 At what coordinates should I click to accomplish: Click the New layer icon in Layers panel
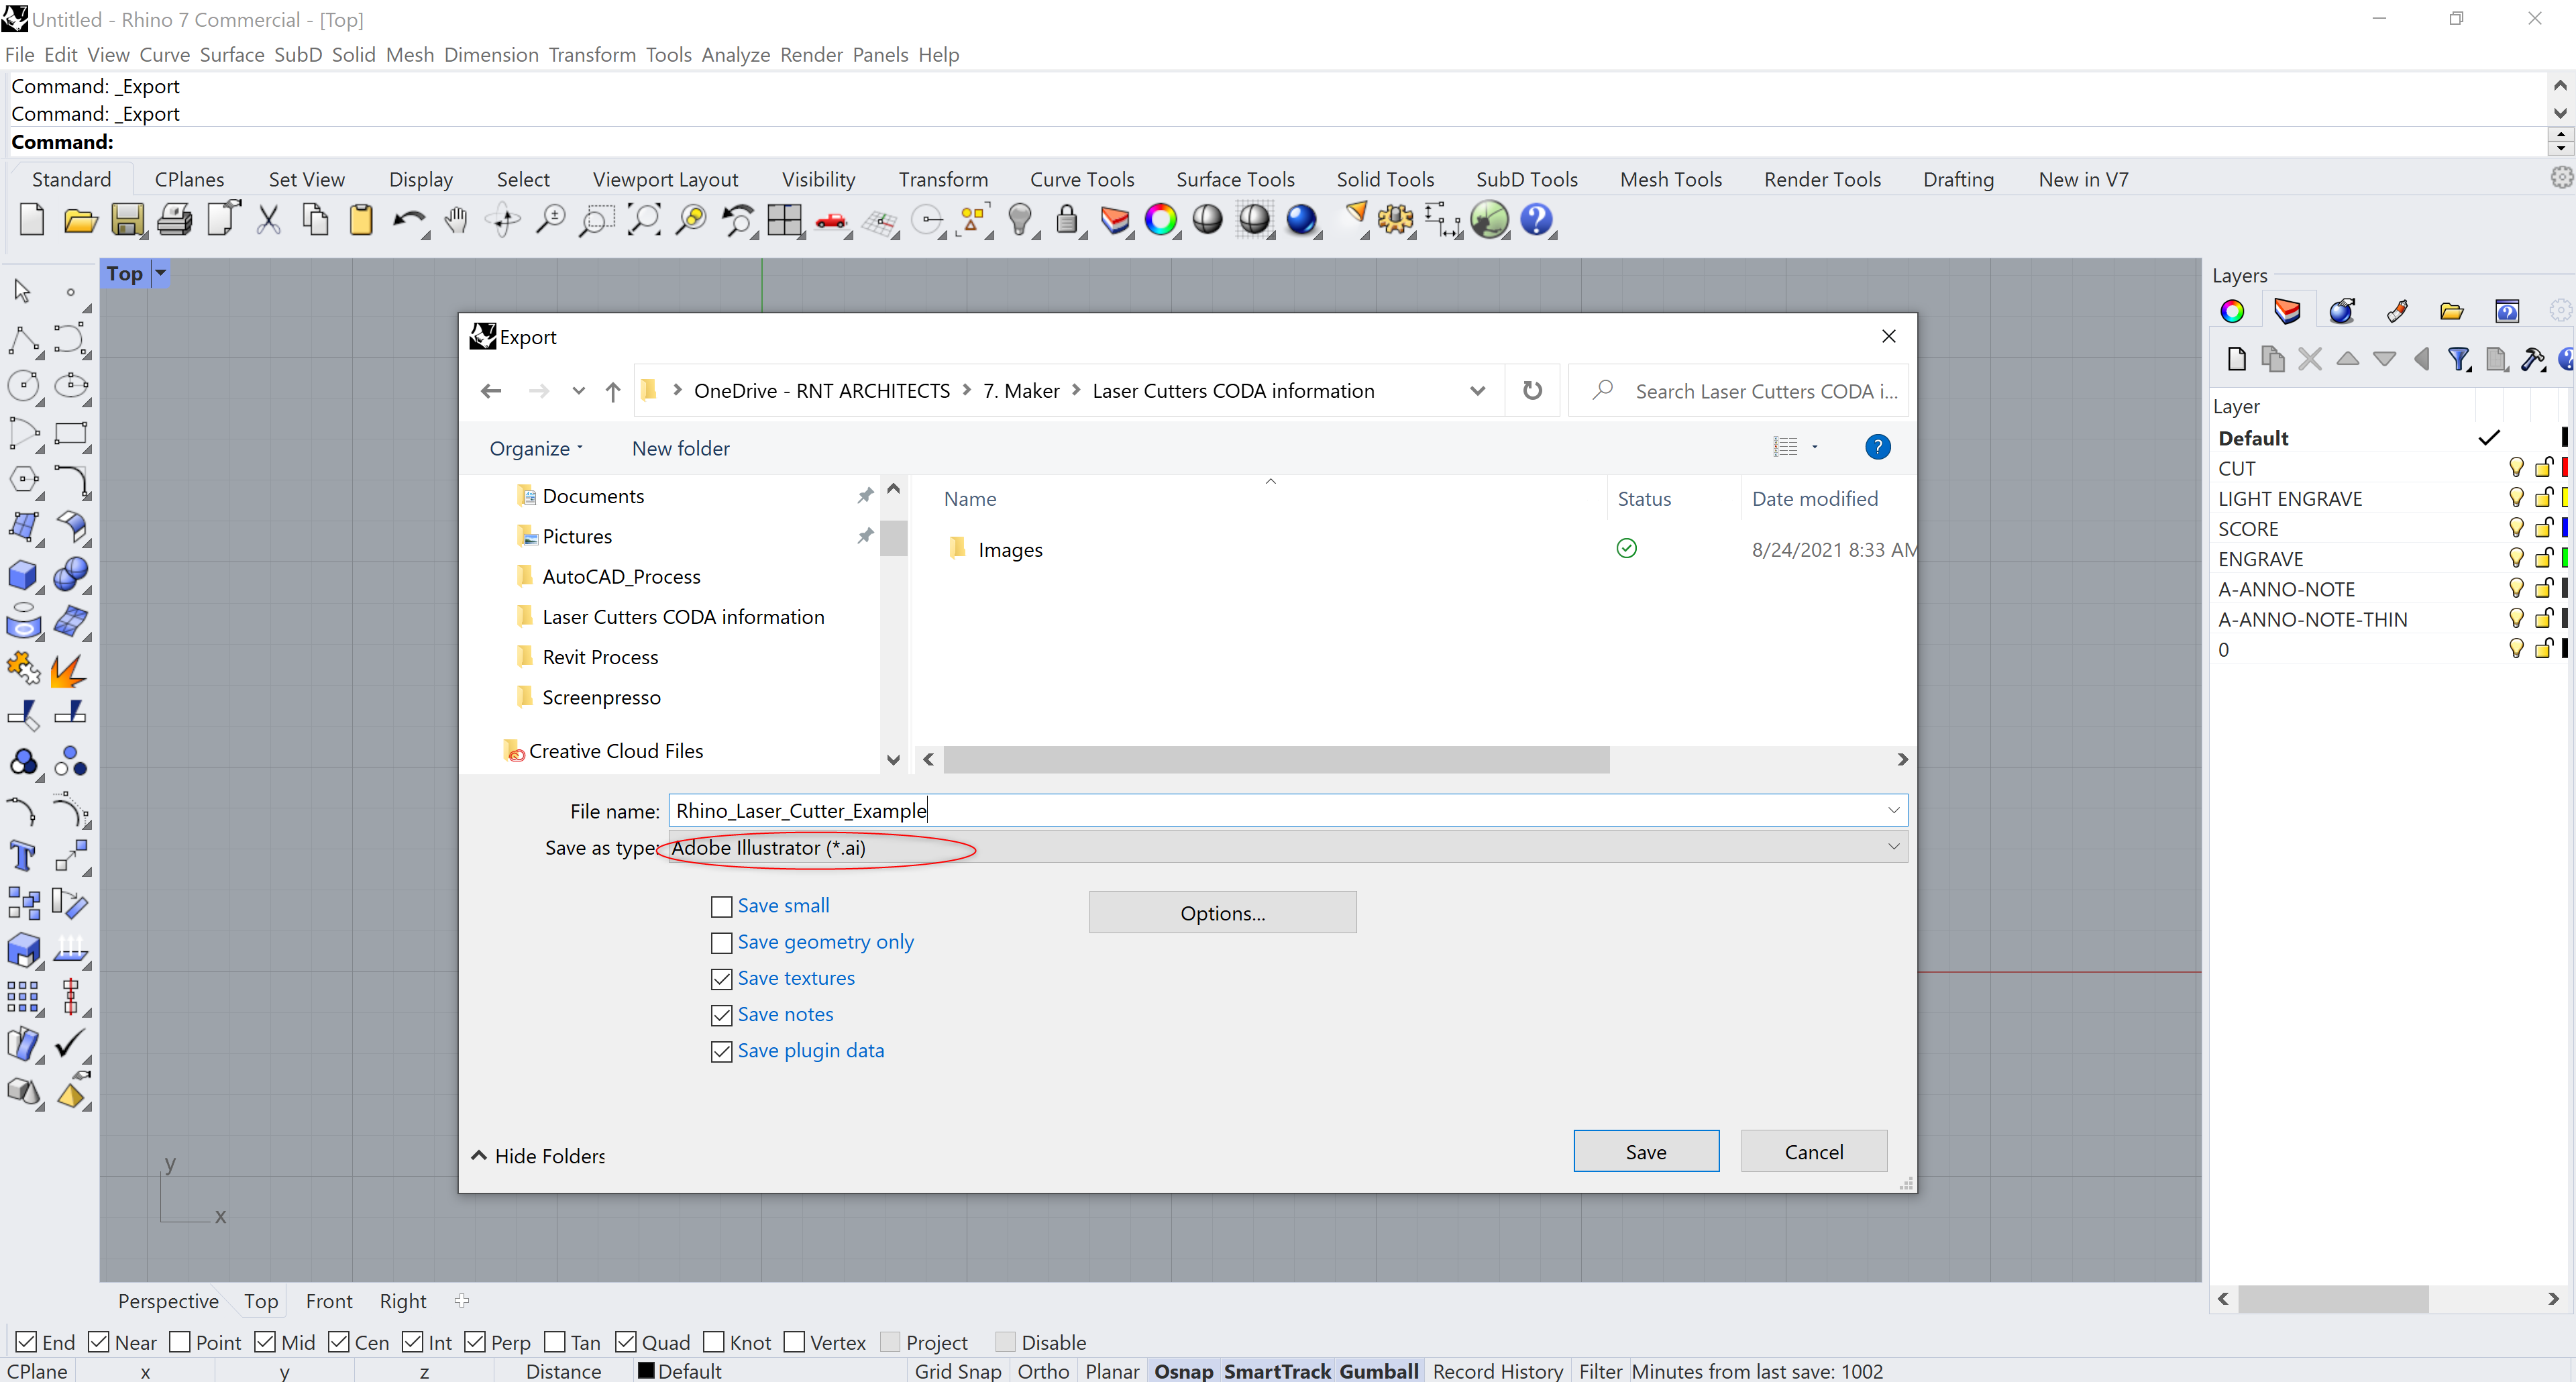2237,359
